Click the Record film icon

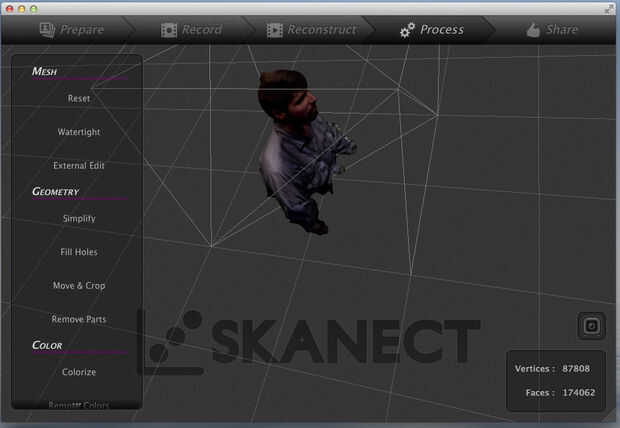point(169,30)
